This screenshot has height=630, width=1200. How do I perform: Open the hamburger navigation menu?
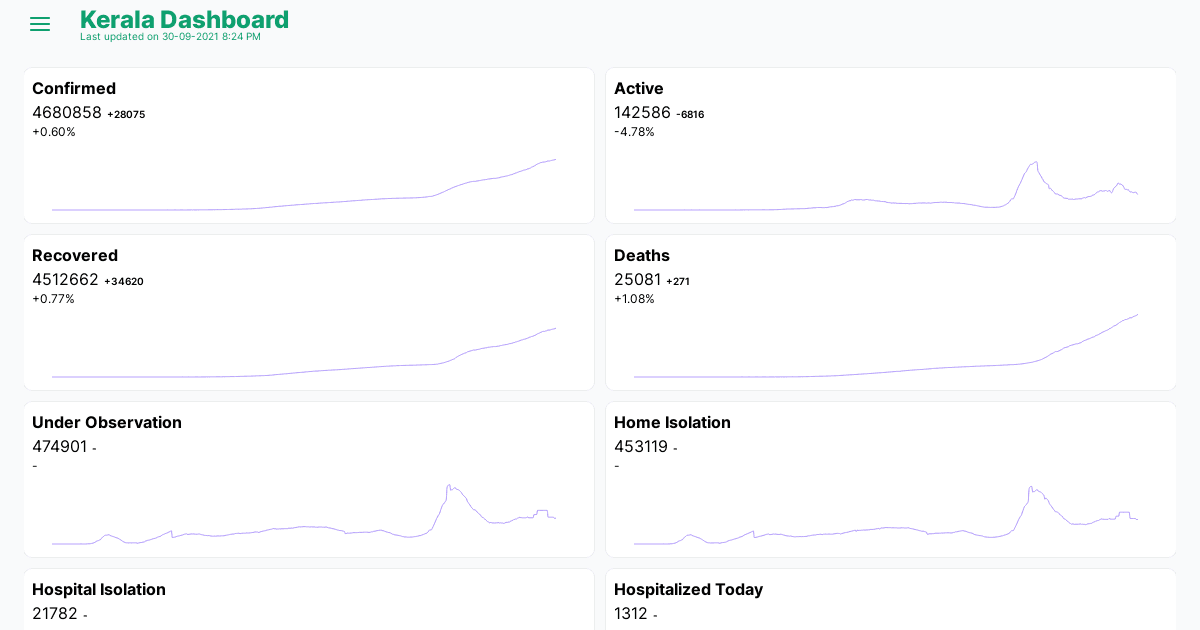[x=40, y=24]
